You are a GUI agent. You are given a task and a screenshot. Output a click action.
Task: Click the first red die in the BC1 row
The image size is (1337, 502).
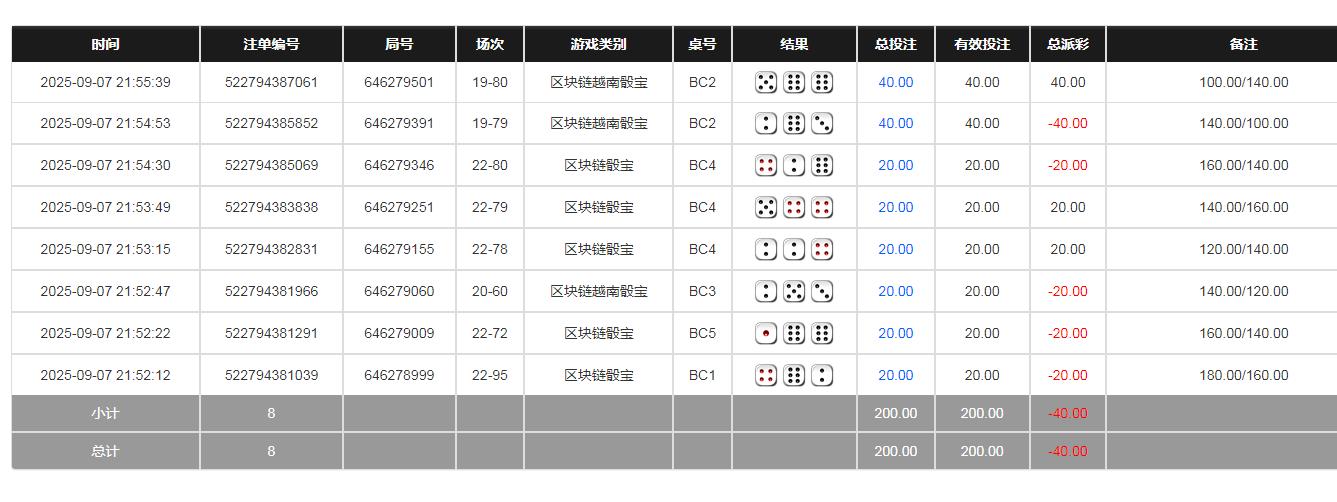pos(766,376)
